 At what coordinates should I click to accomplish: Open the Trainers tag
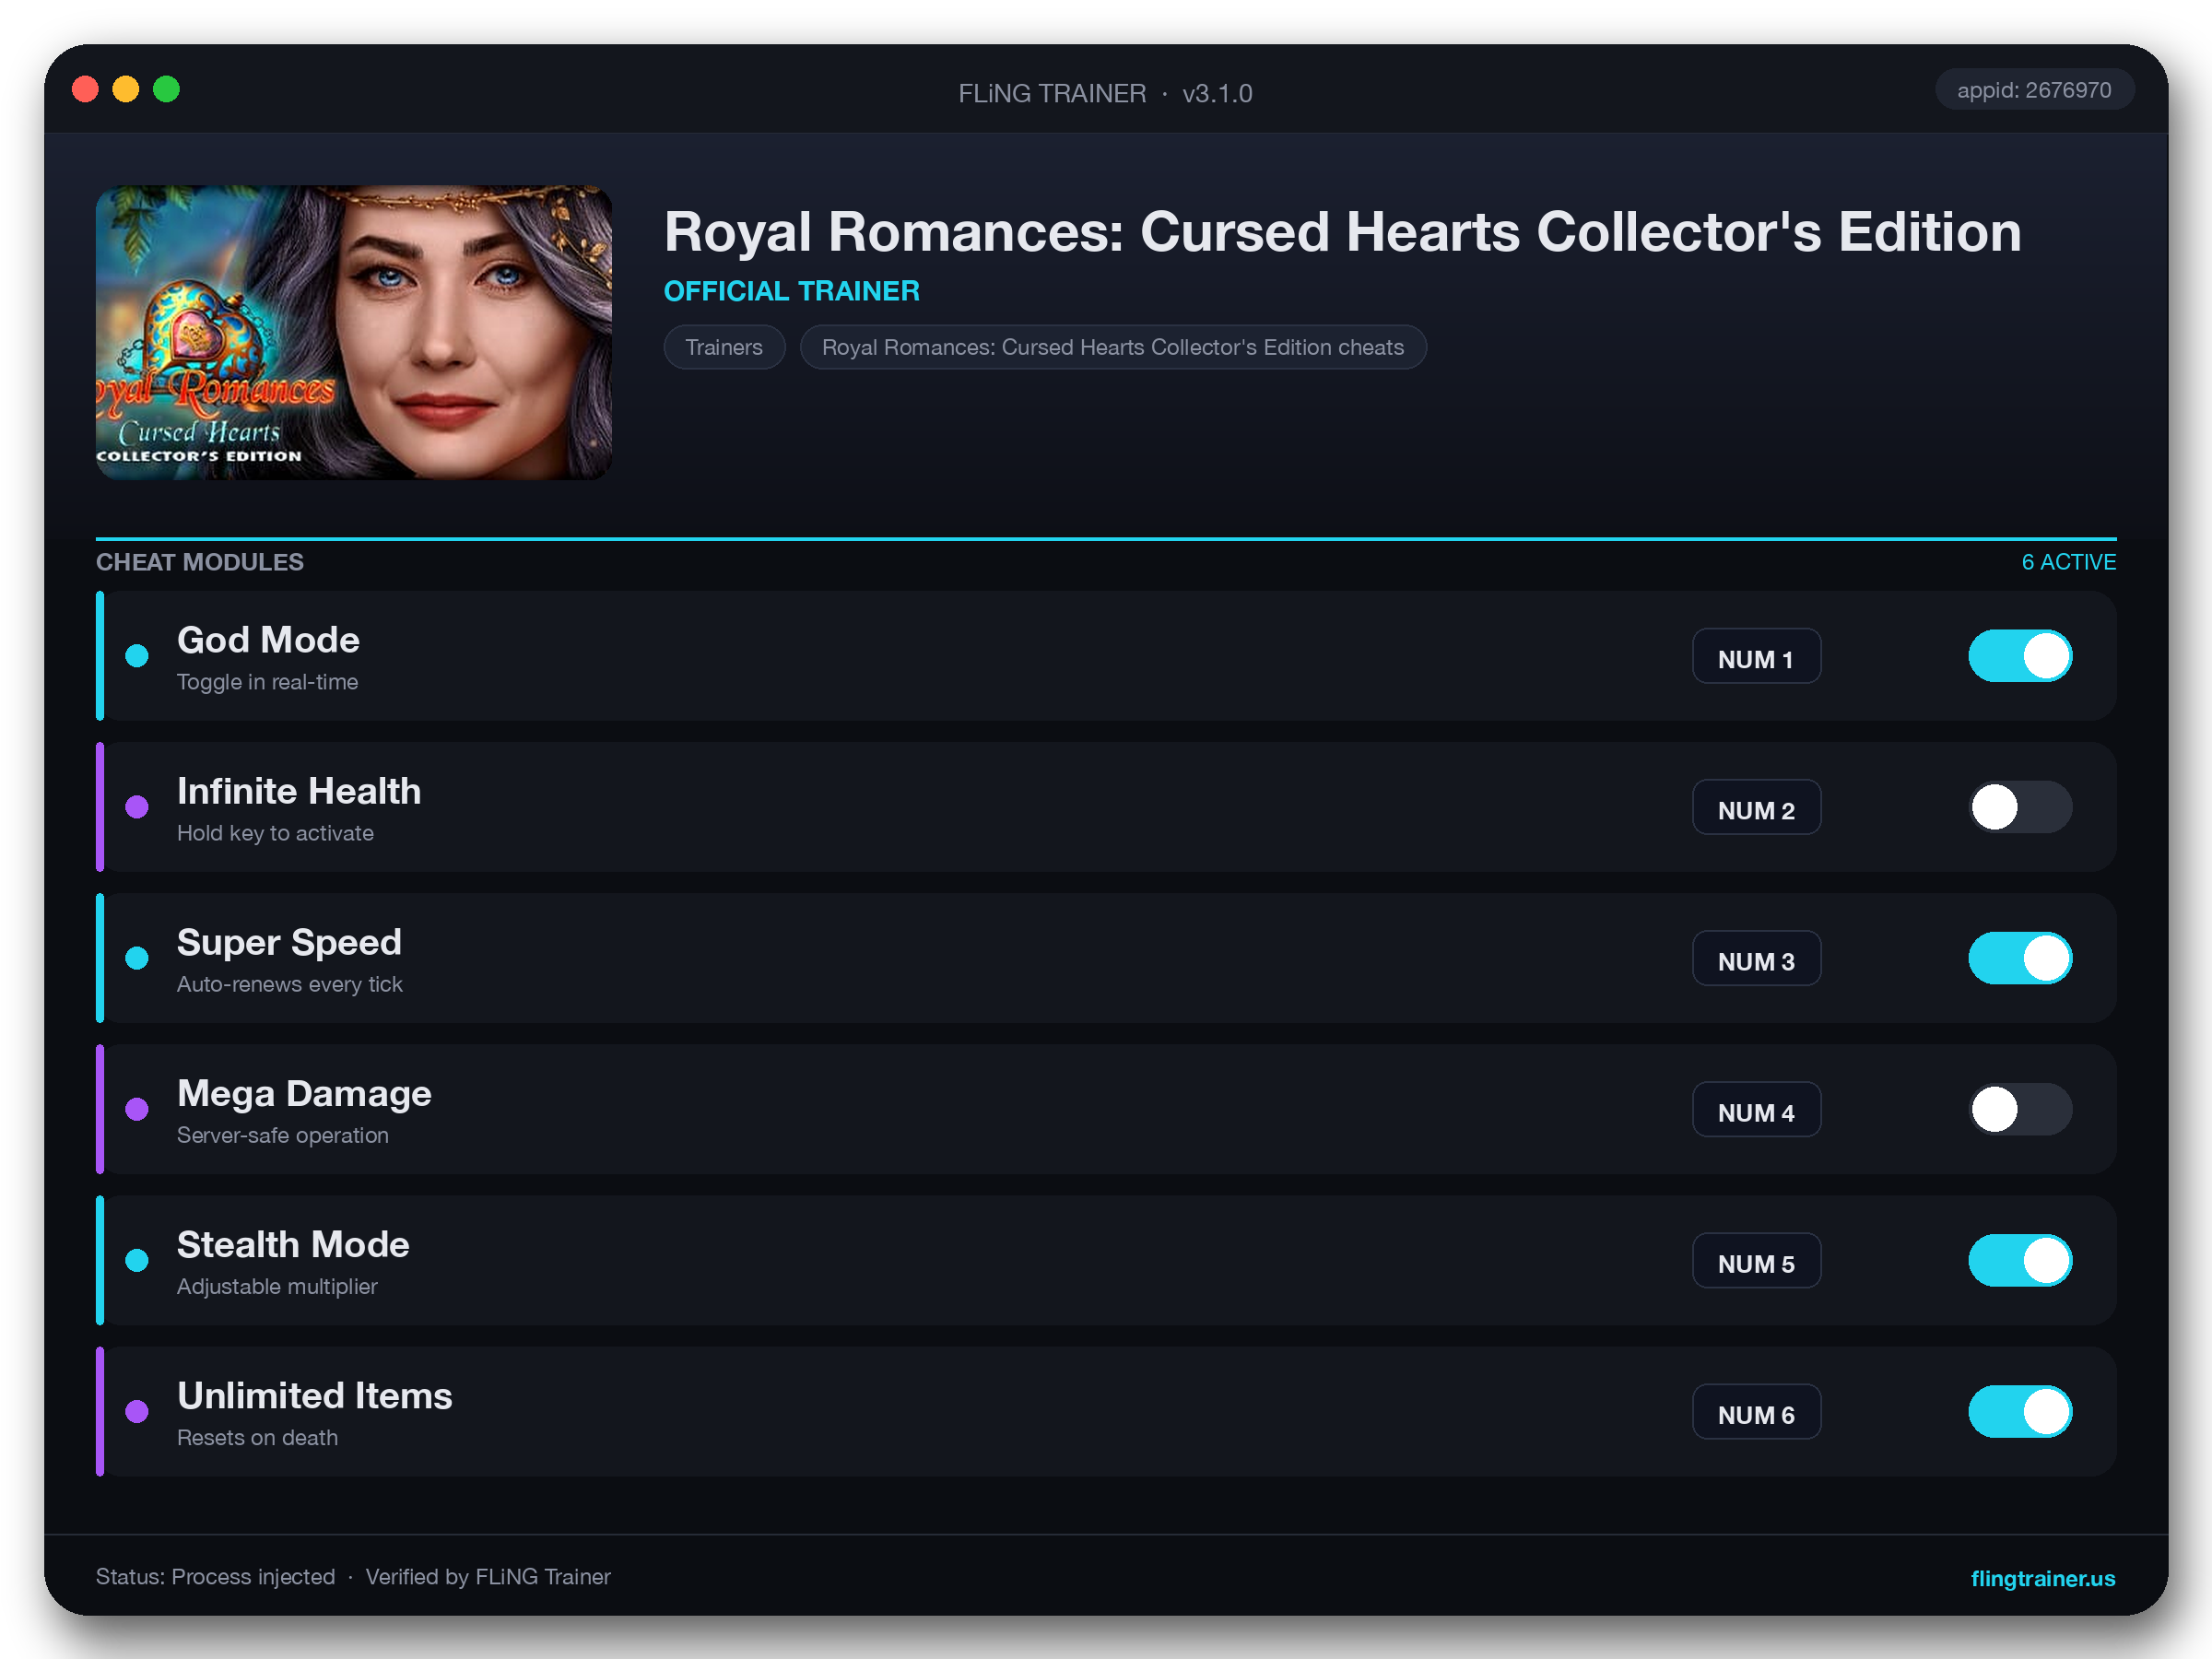point(724,347)
